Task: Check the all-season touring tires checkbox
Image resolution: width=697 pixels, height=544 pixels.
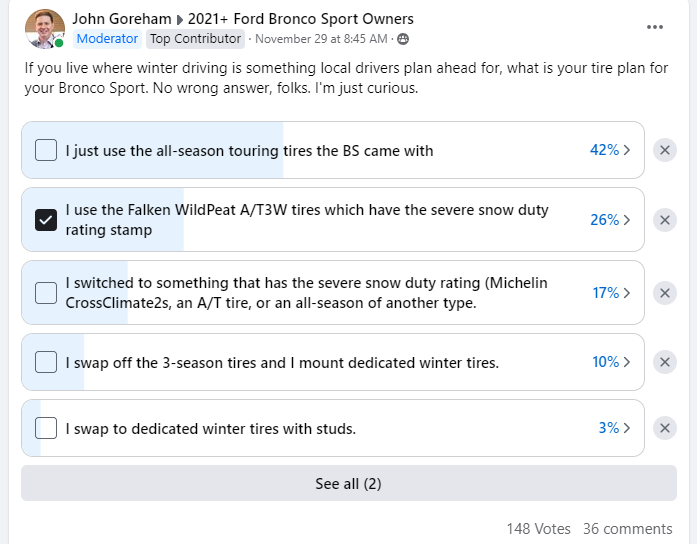Action: [46, 150]
